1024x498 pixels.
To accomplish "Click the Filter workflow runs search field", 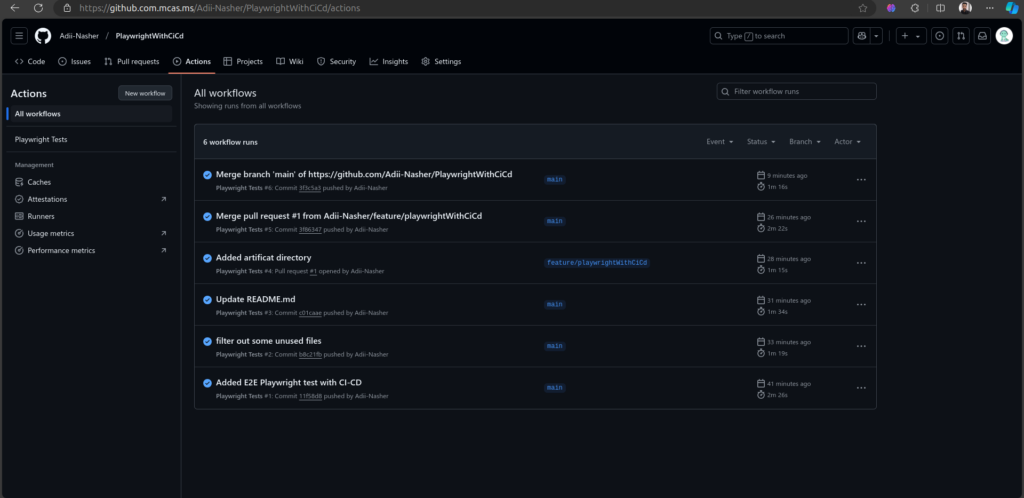I will point(797,92).
